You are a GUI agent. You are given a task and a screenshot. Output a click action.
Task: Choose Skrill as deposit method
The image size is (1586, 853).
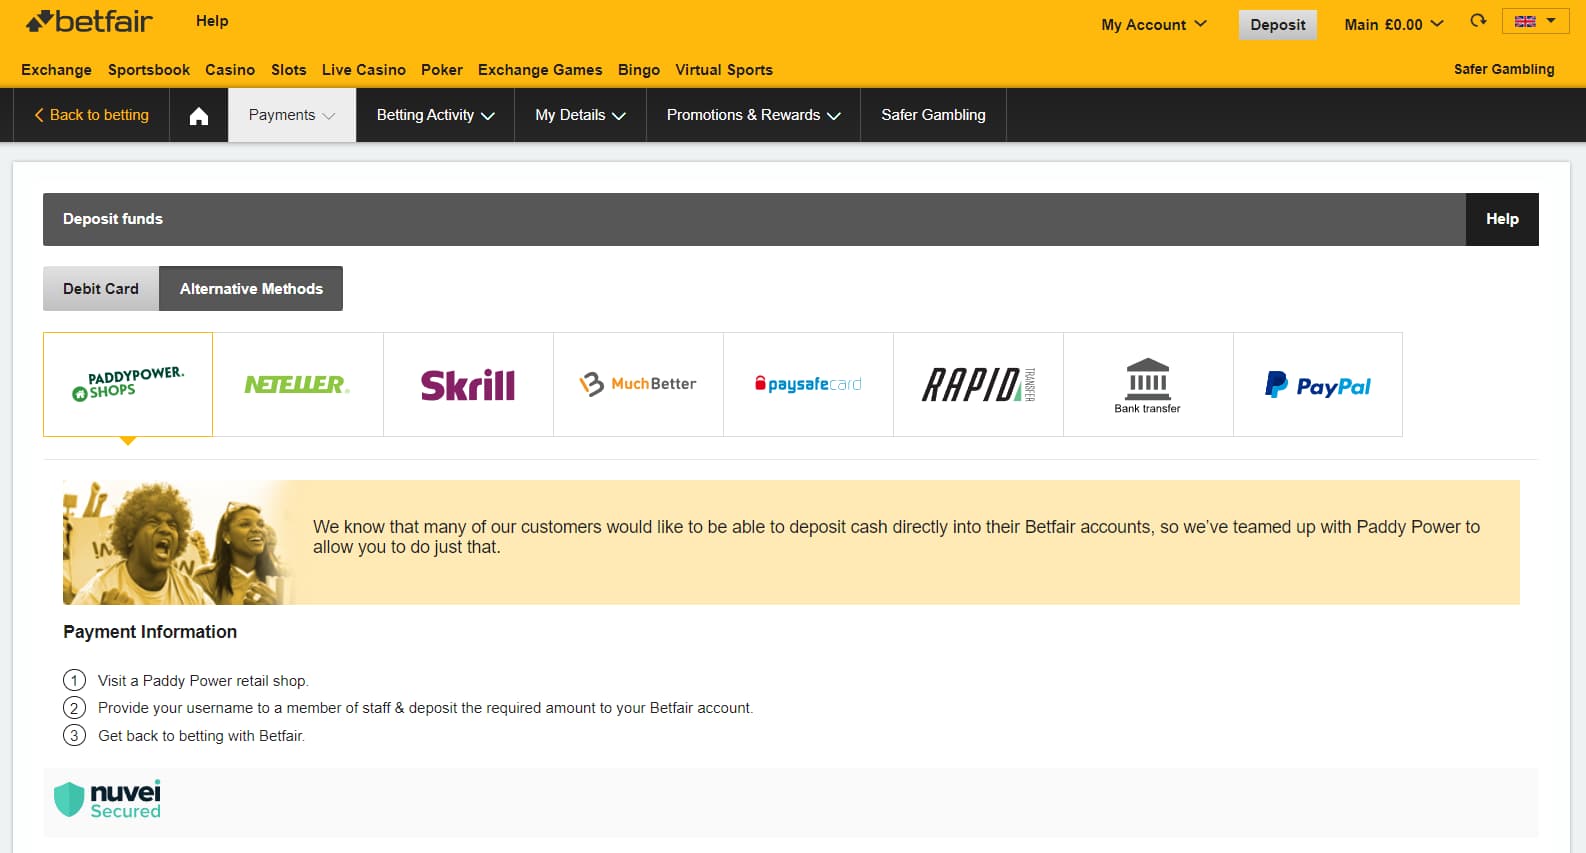(x=468, y=384)
